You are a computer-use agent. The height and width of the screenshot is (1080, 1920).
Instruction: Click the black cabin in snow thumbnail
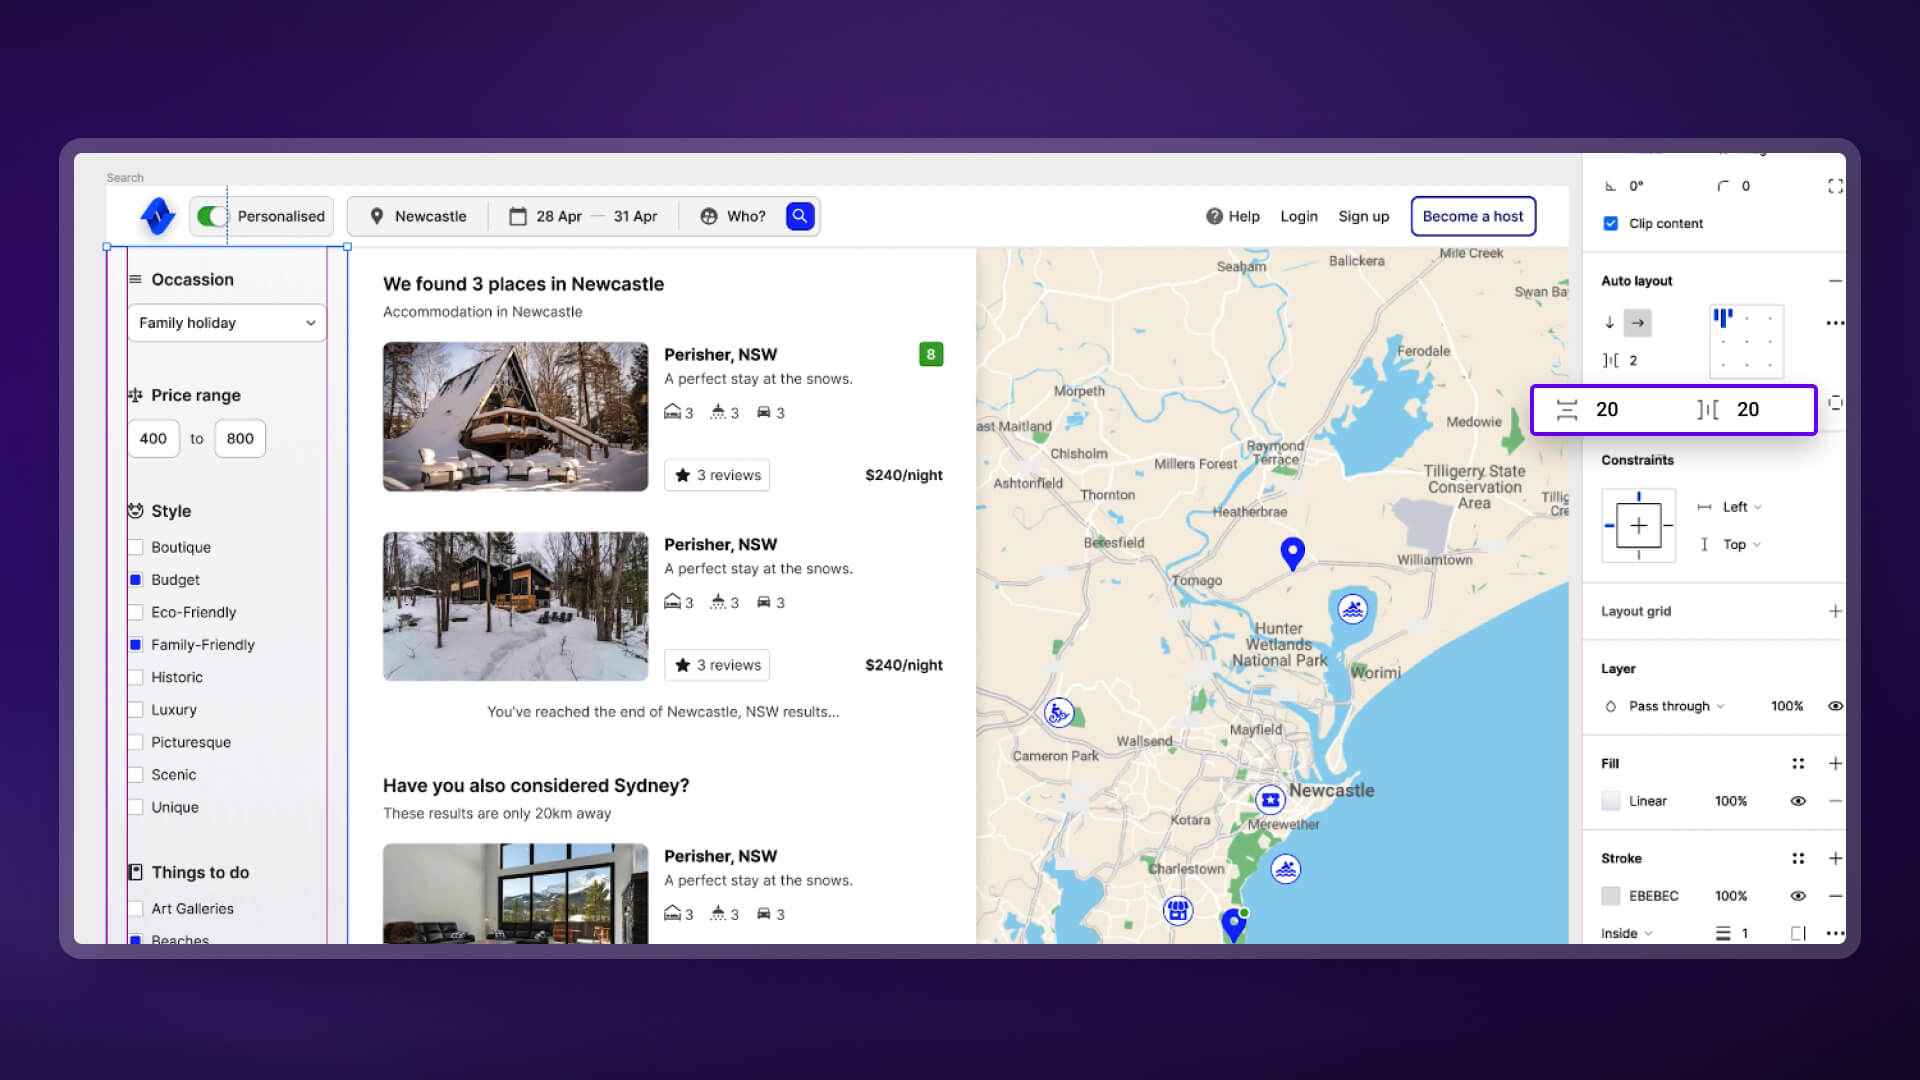coord(515,606)
